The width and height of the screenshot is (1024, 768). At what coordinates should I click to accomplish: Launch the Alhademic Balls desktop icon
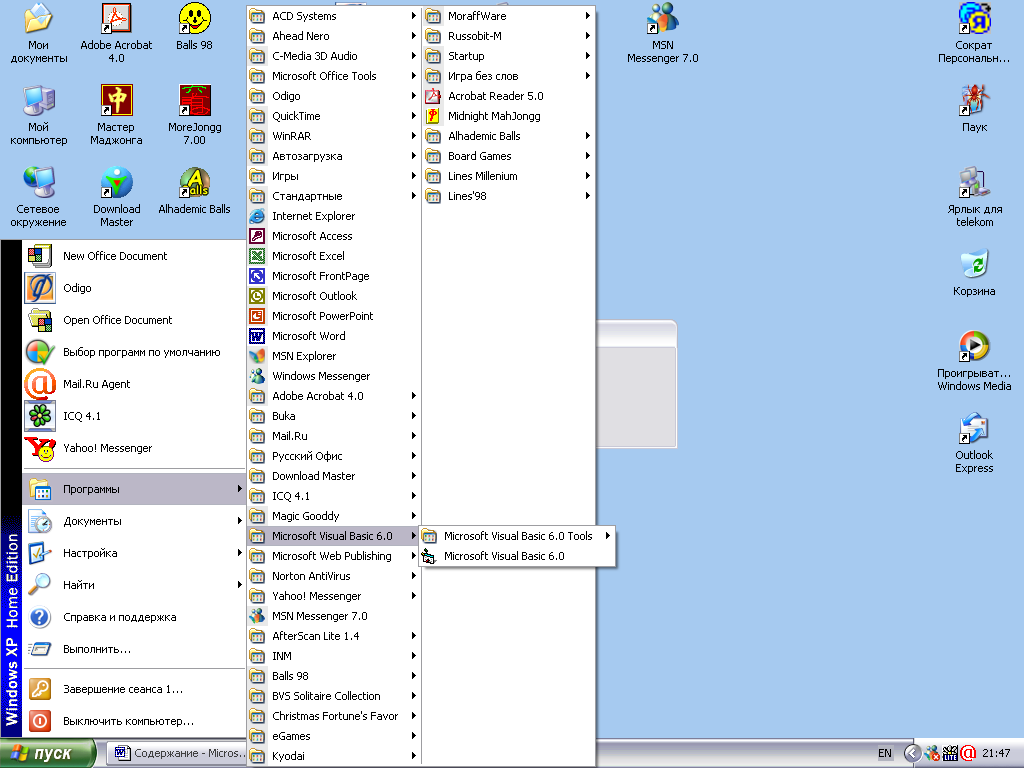click(195, 183)
